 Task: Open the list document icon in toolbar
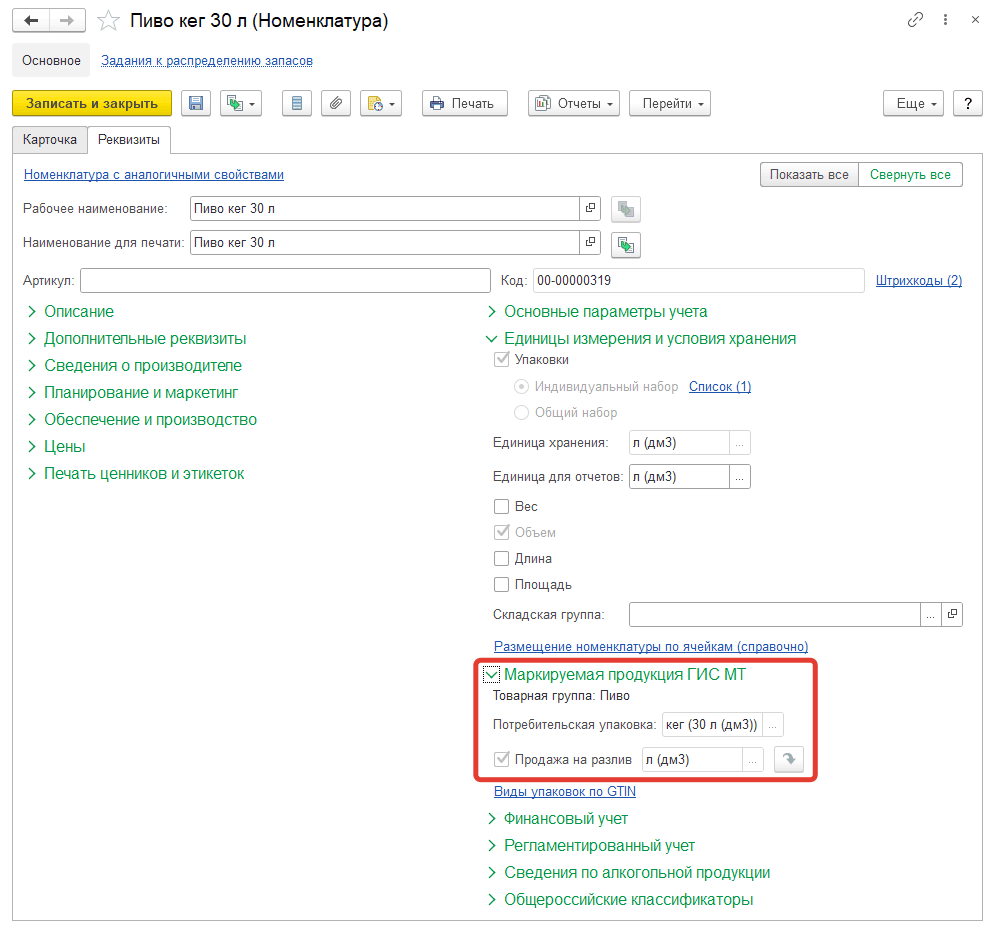click(x=297, y=104)
